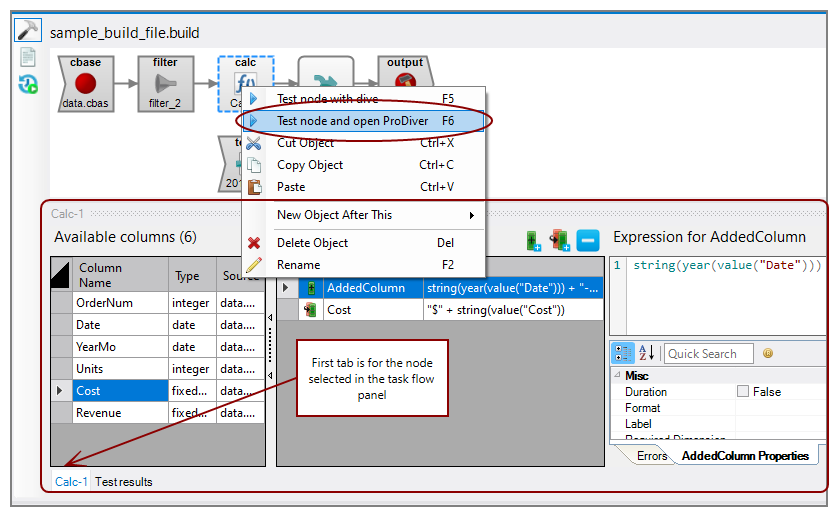
Task: Switch properties to categorized view
Action: point(624,353)
